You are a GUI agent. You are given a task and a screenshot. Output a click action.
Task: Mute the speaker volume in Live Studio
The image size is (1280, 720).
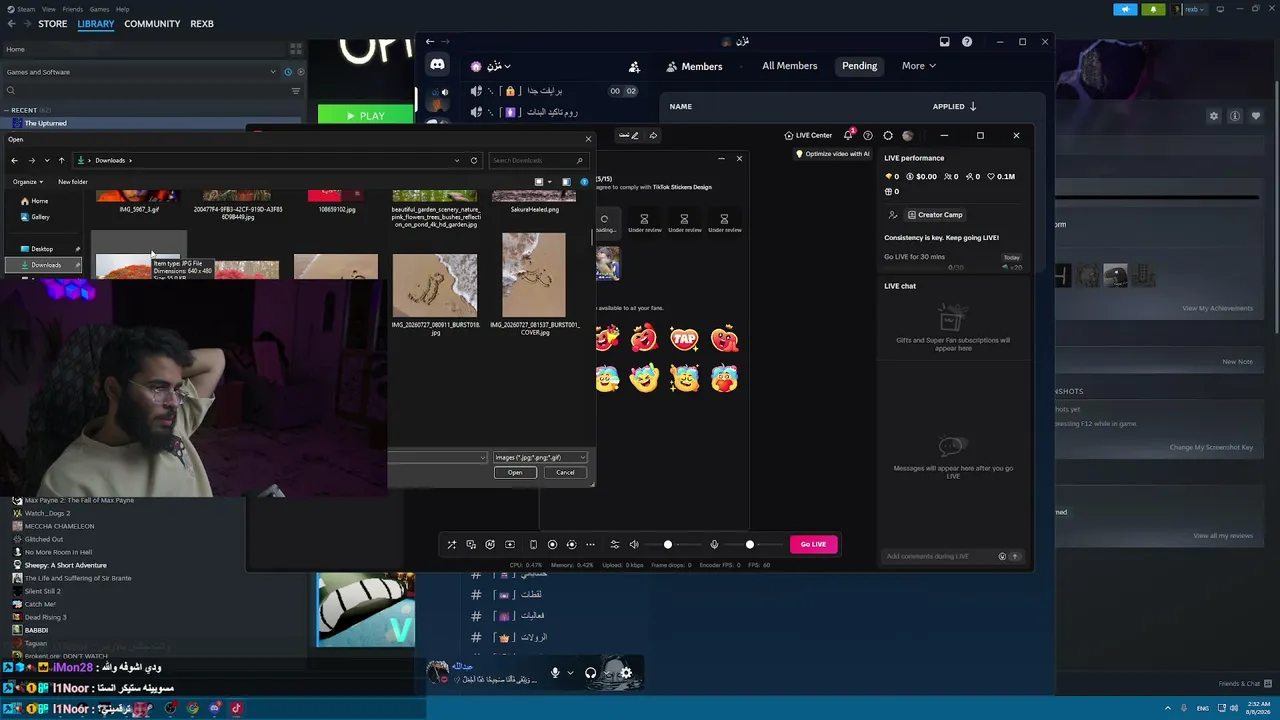tap(634, 544)
